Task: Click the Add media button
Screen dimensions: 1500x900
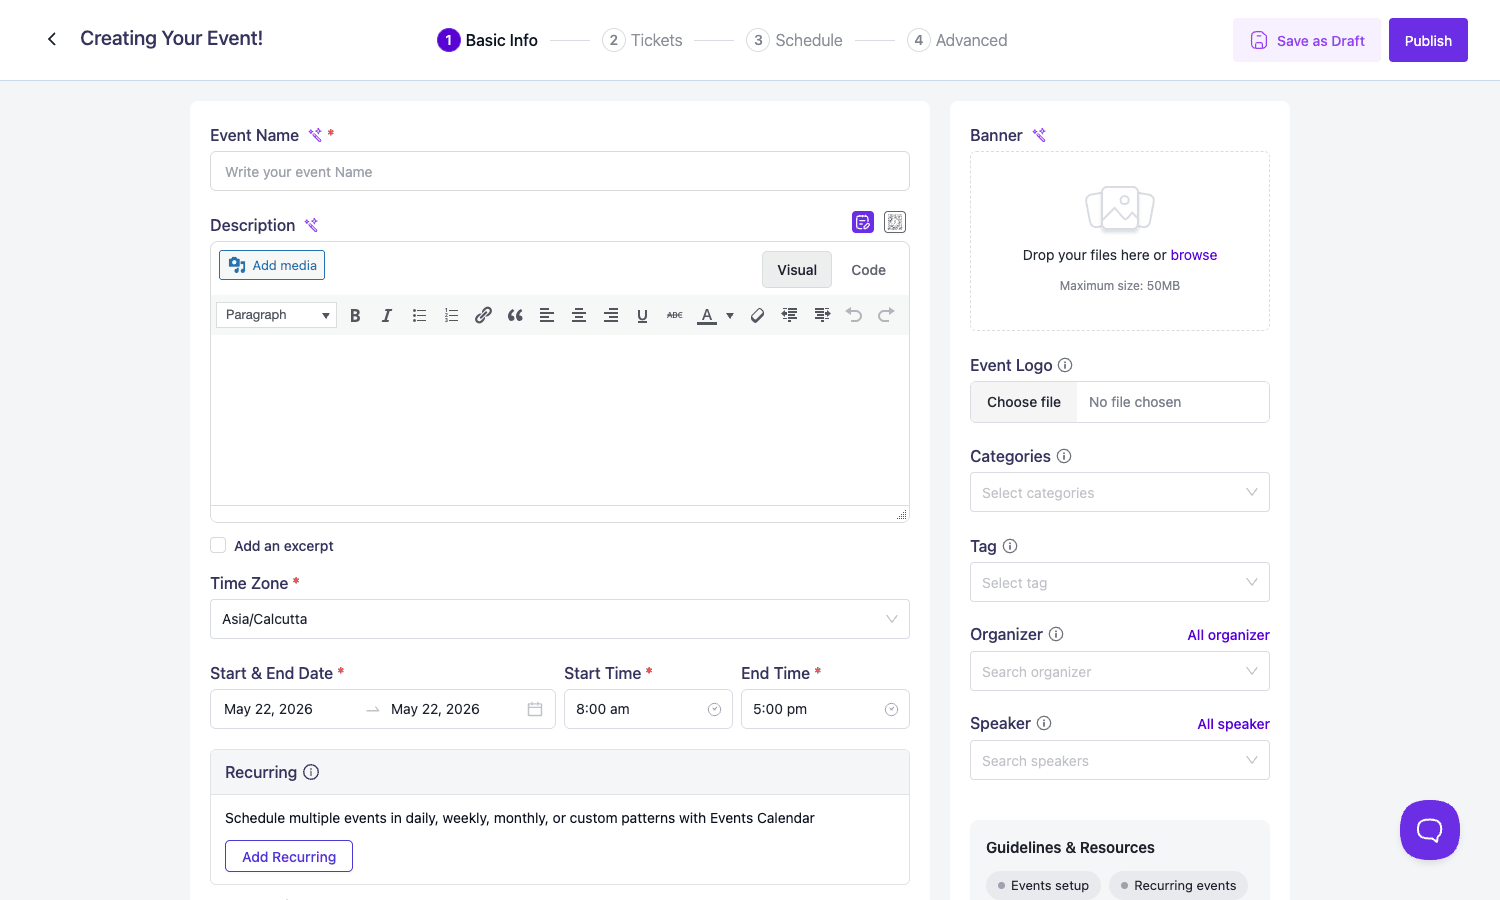Action: tap(272, 265)
